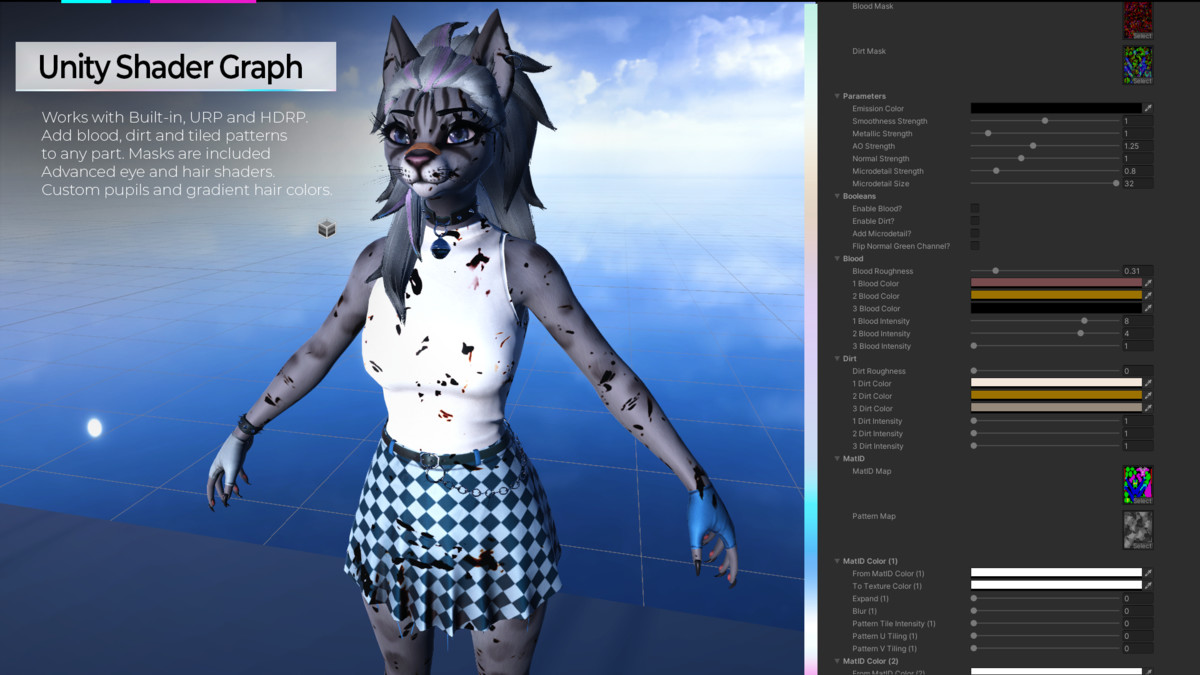Tick the Enable Blood? checkbox
This screenshot has height=675, width=1200.
pyautogui.click(x=975, y=209)
